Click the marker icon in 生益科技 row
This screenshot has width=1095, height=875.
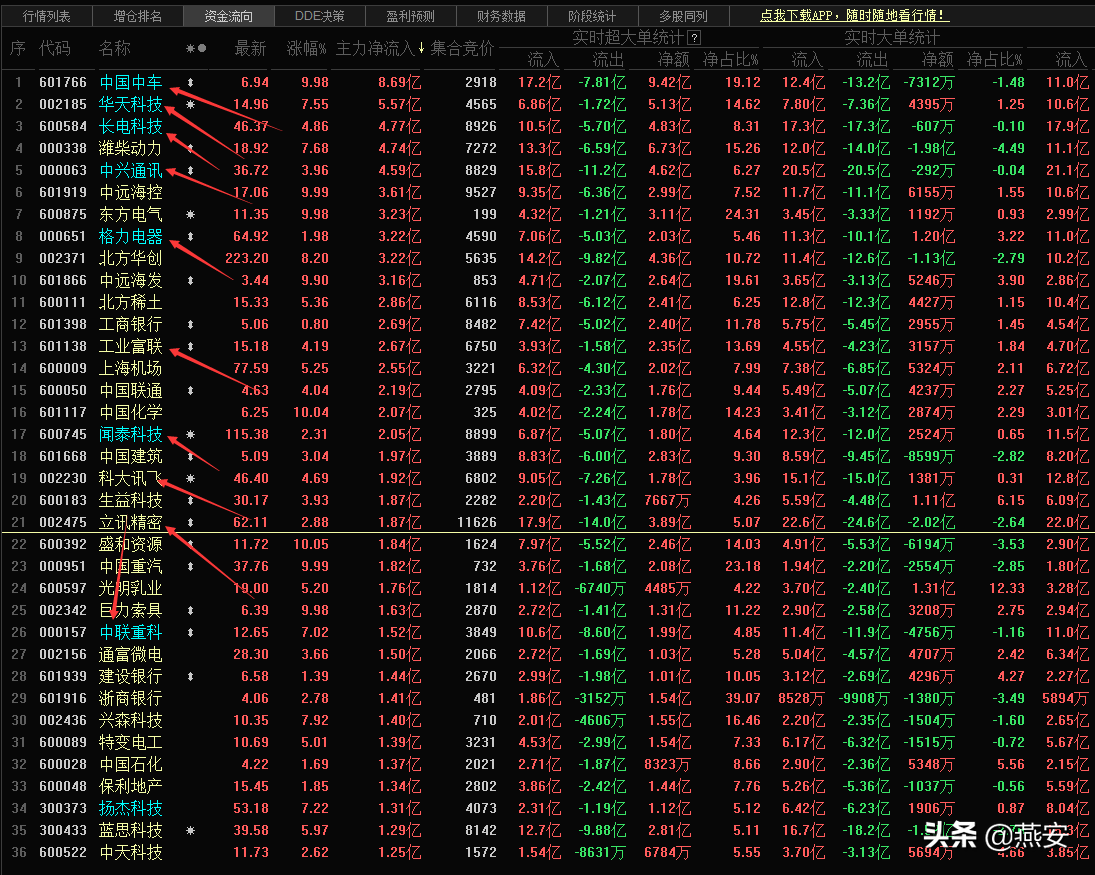[x=191, y=501]
